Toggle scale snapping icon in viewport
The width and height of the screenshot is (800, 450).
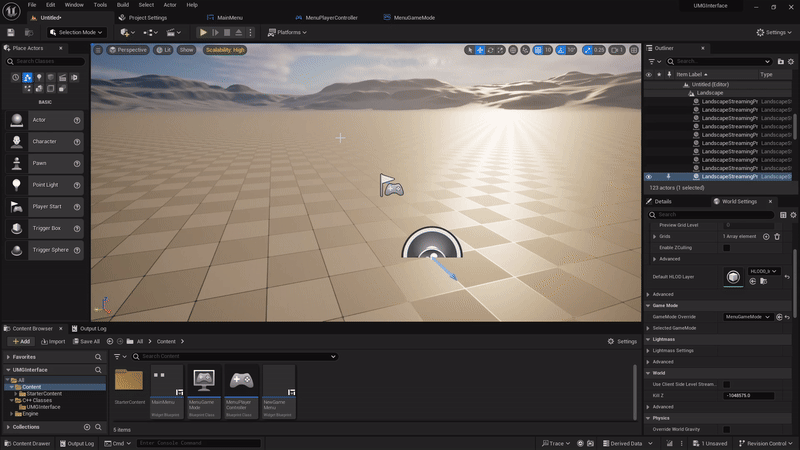click(588, 50)
